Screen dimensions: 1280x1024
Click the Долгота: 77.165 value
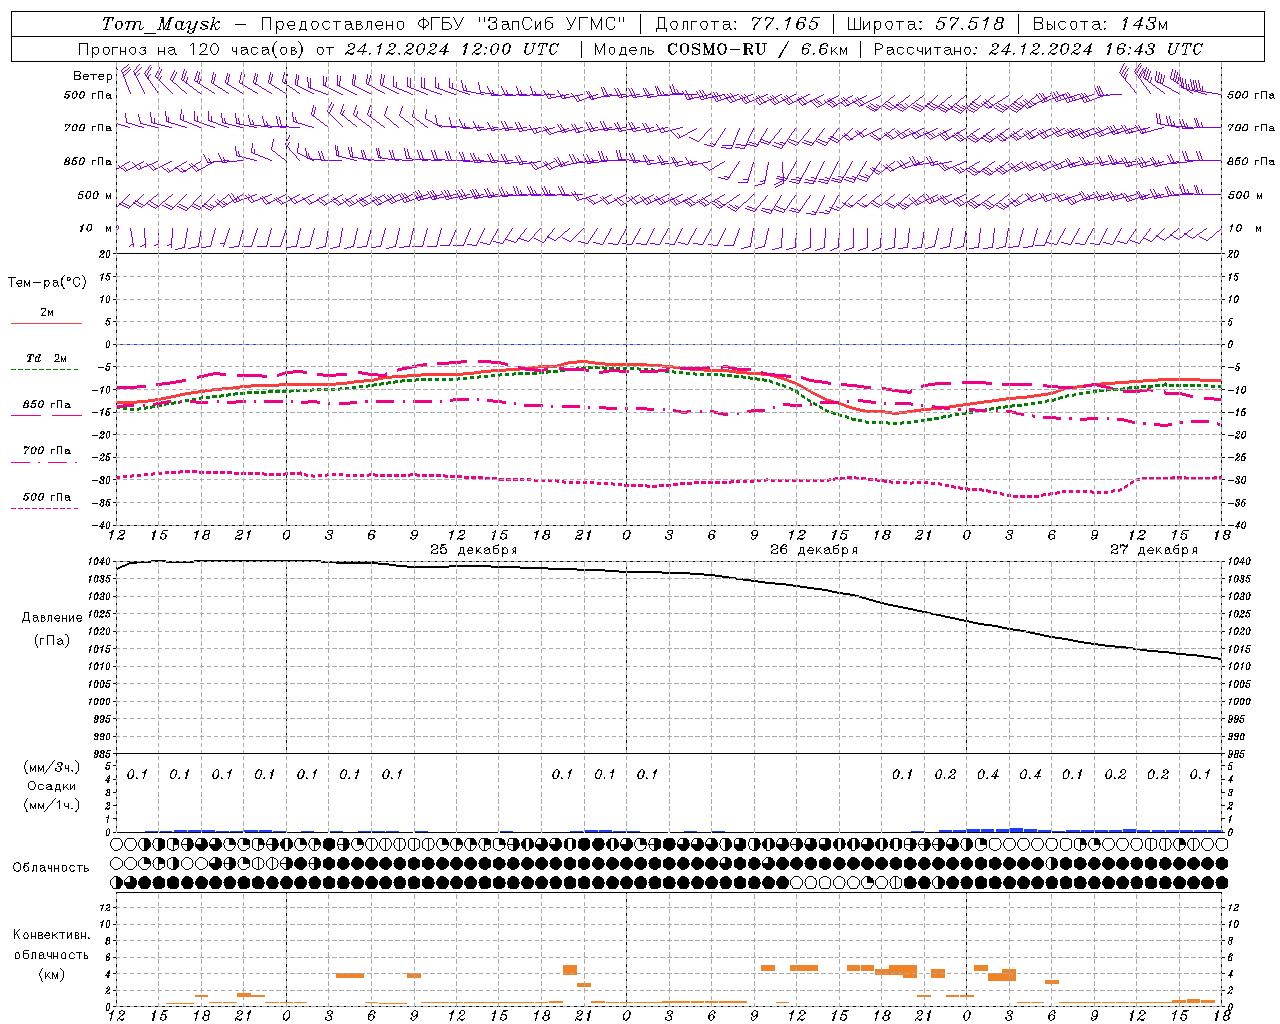(737, 24)
